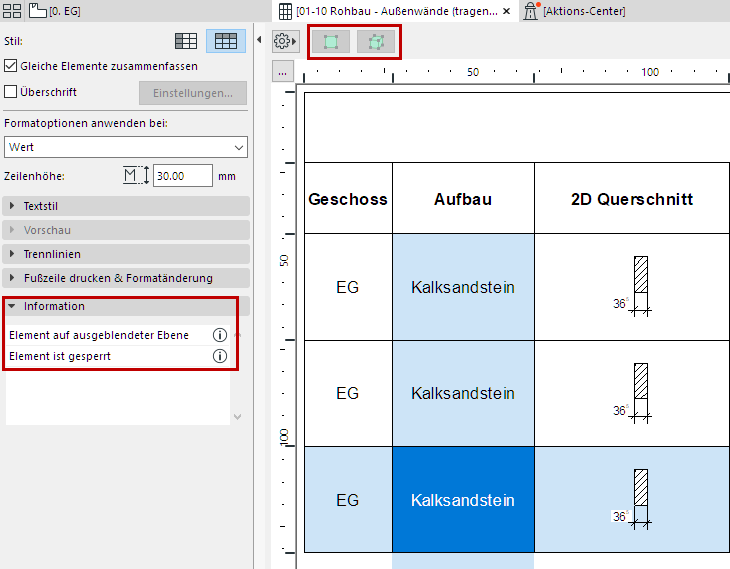Expand Fußzeile drucken & Formatänderung section
Viewport: 730px width, 569px height.
point(126,278)
